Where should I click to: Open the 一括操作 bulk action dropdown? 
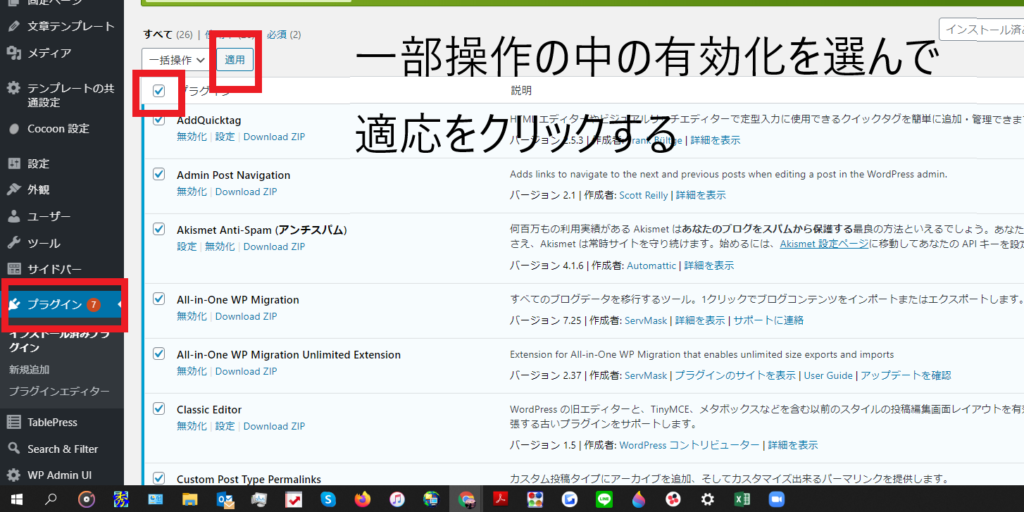[174, 59]
